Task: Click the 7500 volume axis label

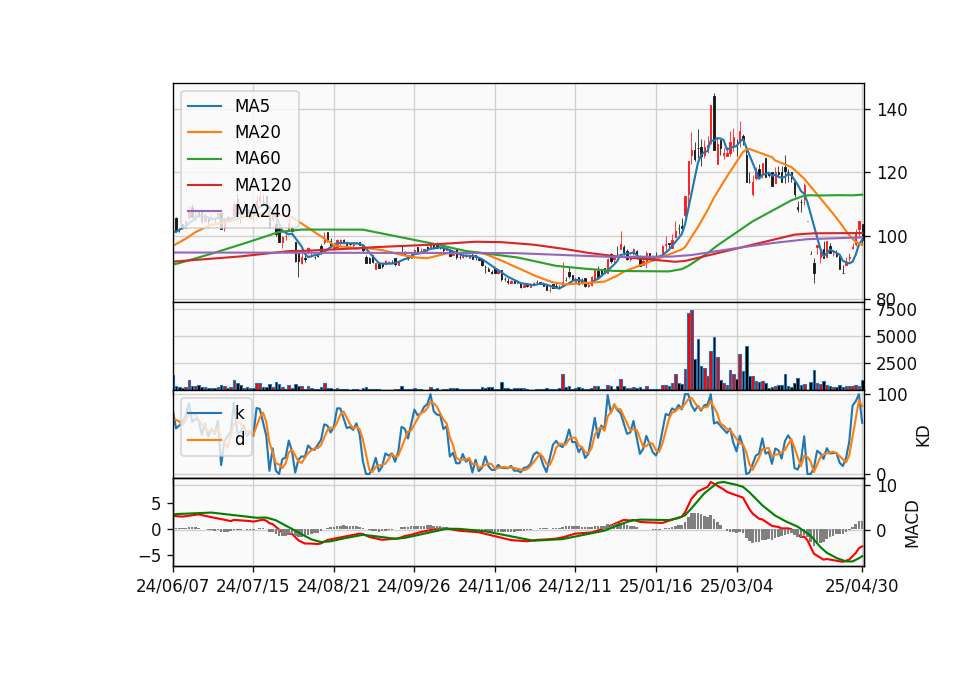Action: click(x=897, y=310)
